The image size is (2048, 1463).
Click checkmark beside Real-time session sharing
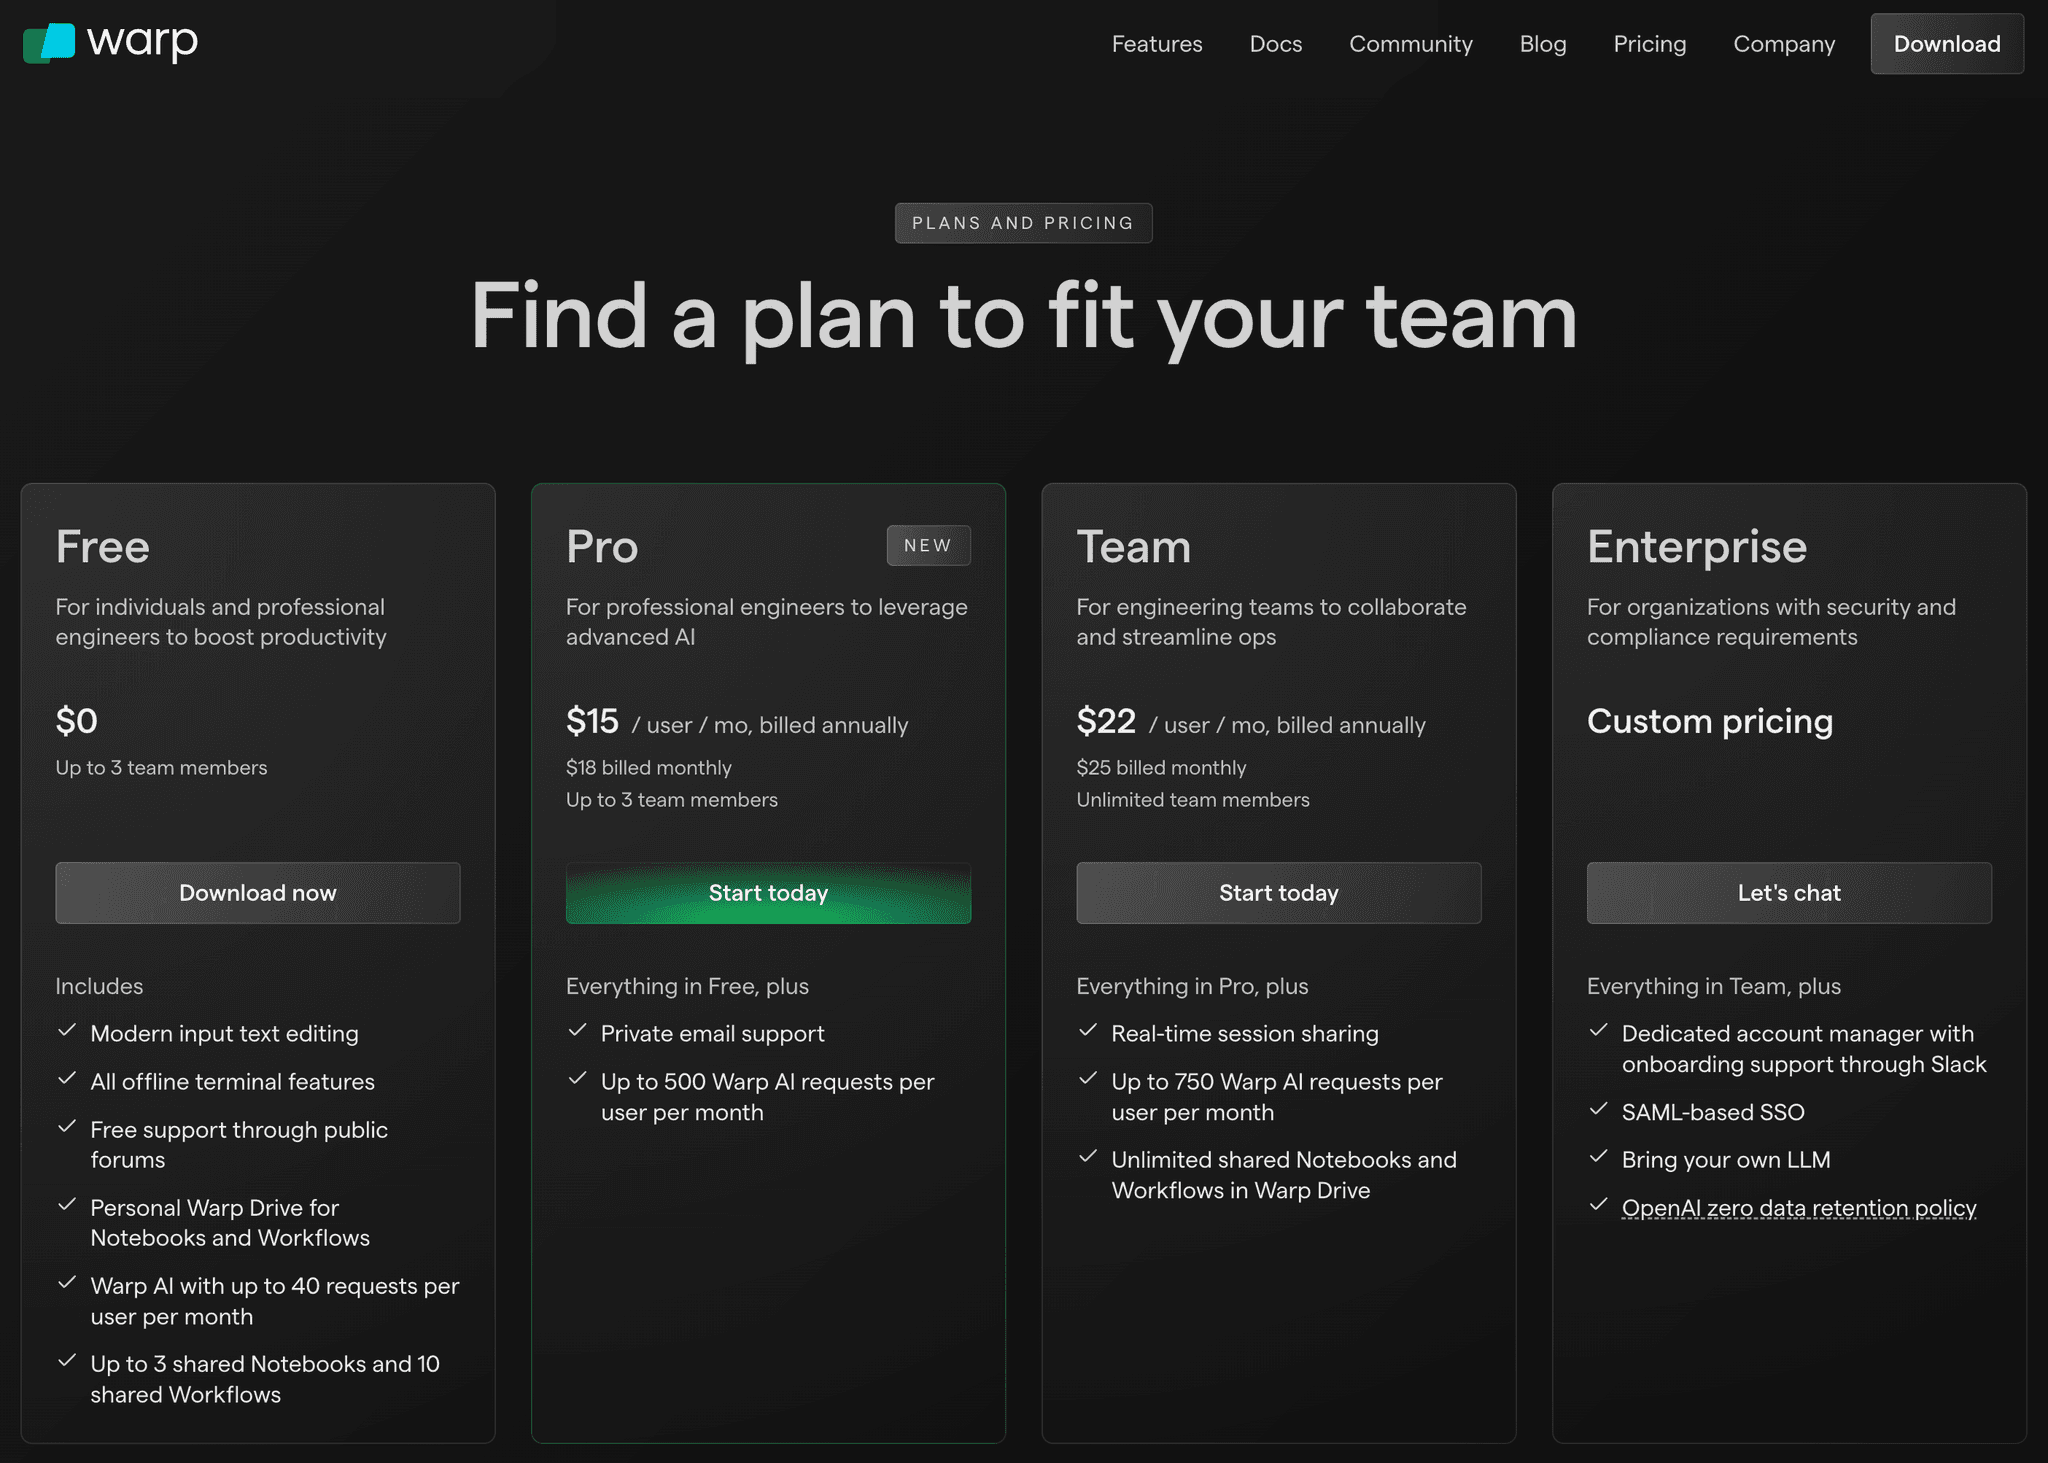[1088, 1031]
